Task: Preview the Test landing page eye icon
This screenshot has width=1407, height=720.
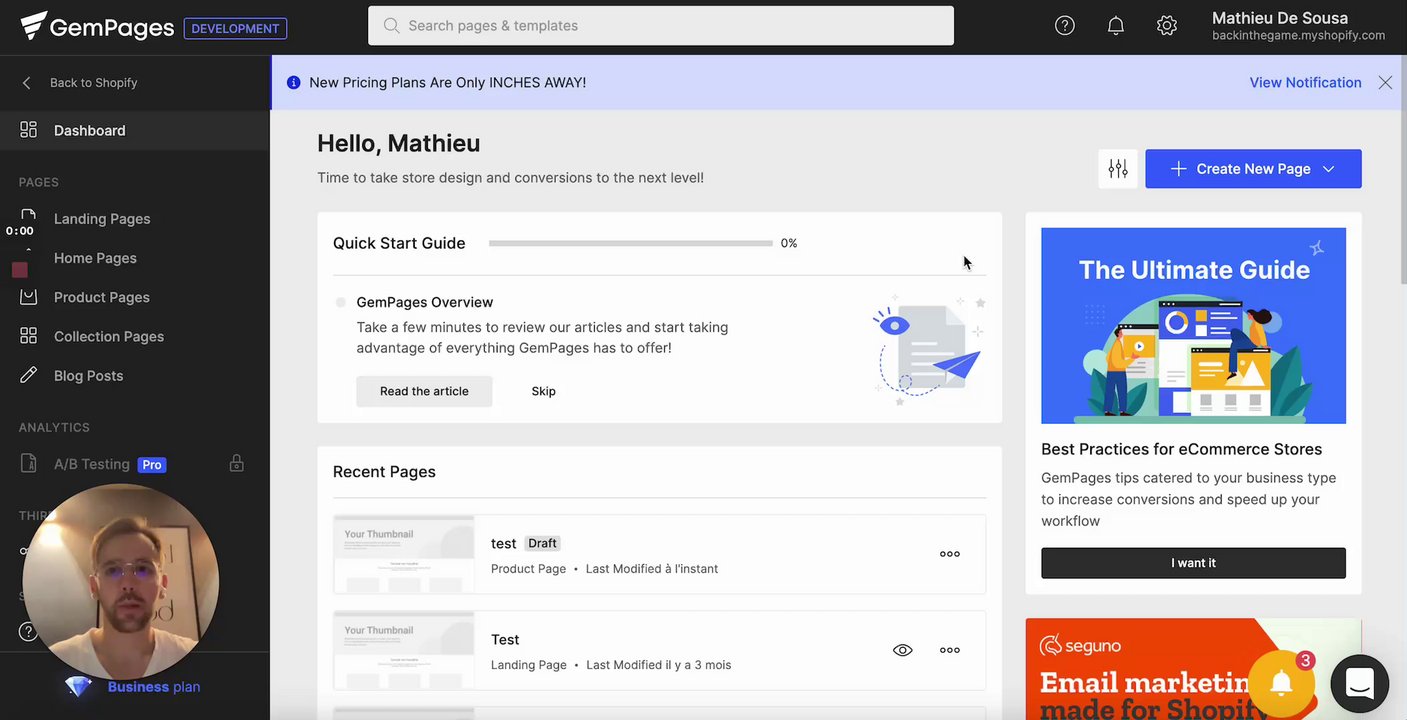Action: click(x=903, y=650)
